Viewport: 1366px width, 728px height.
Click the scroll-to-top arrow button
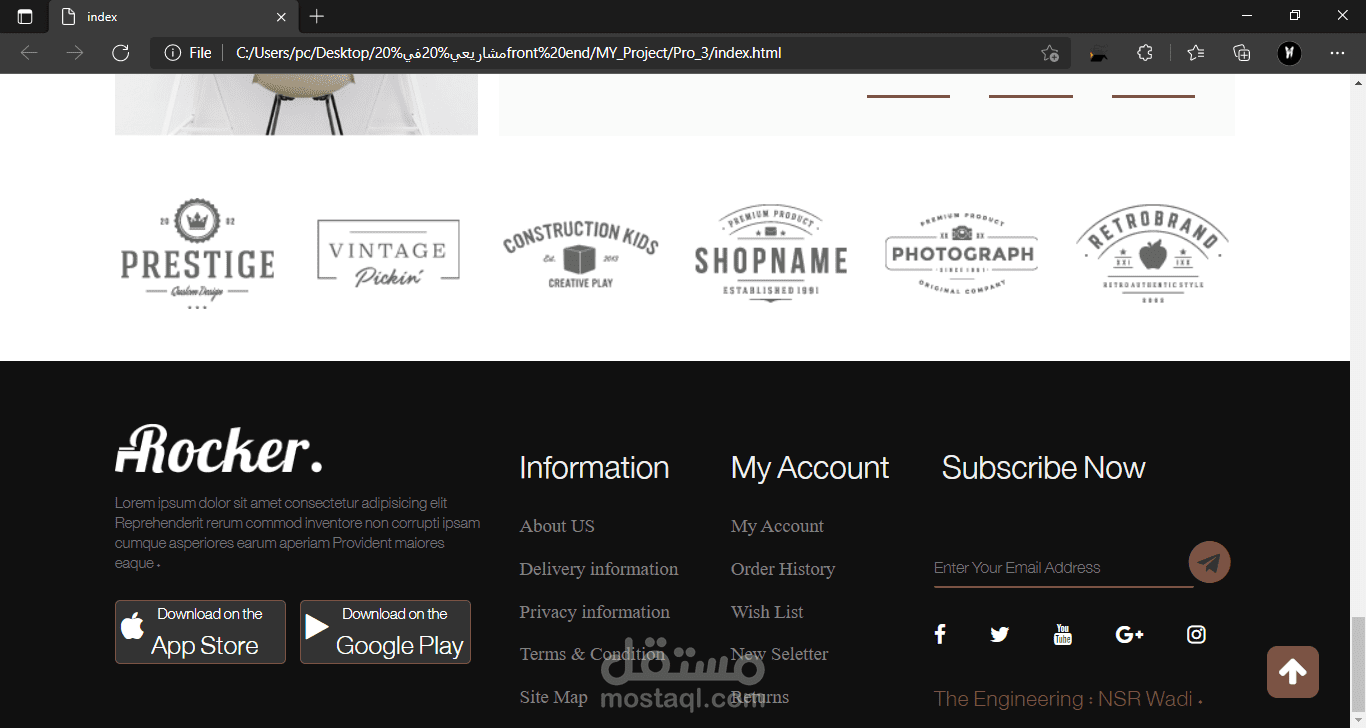pos(1293,672)
